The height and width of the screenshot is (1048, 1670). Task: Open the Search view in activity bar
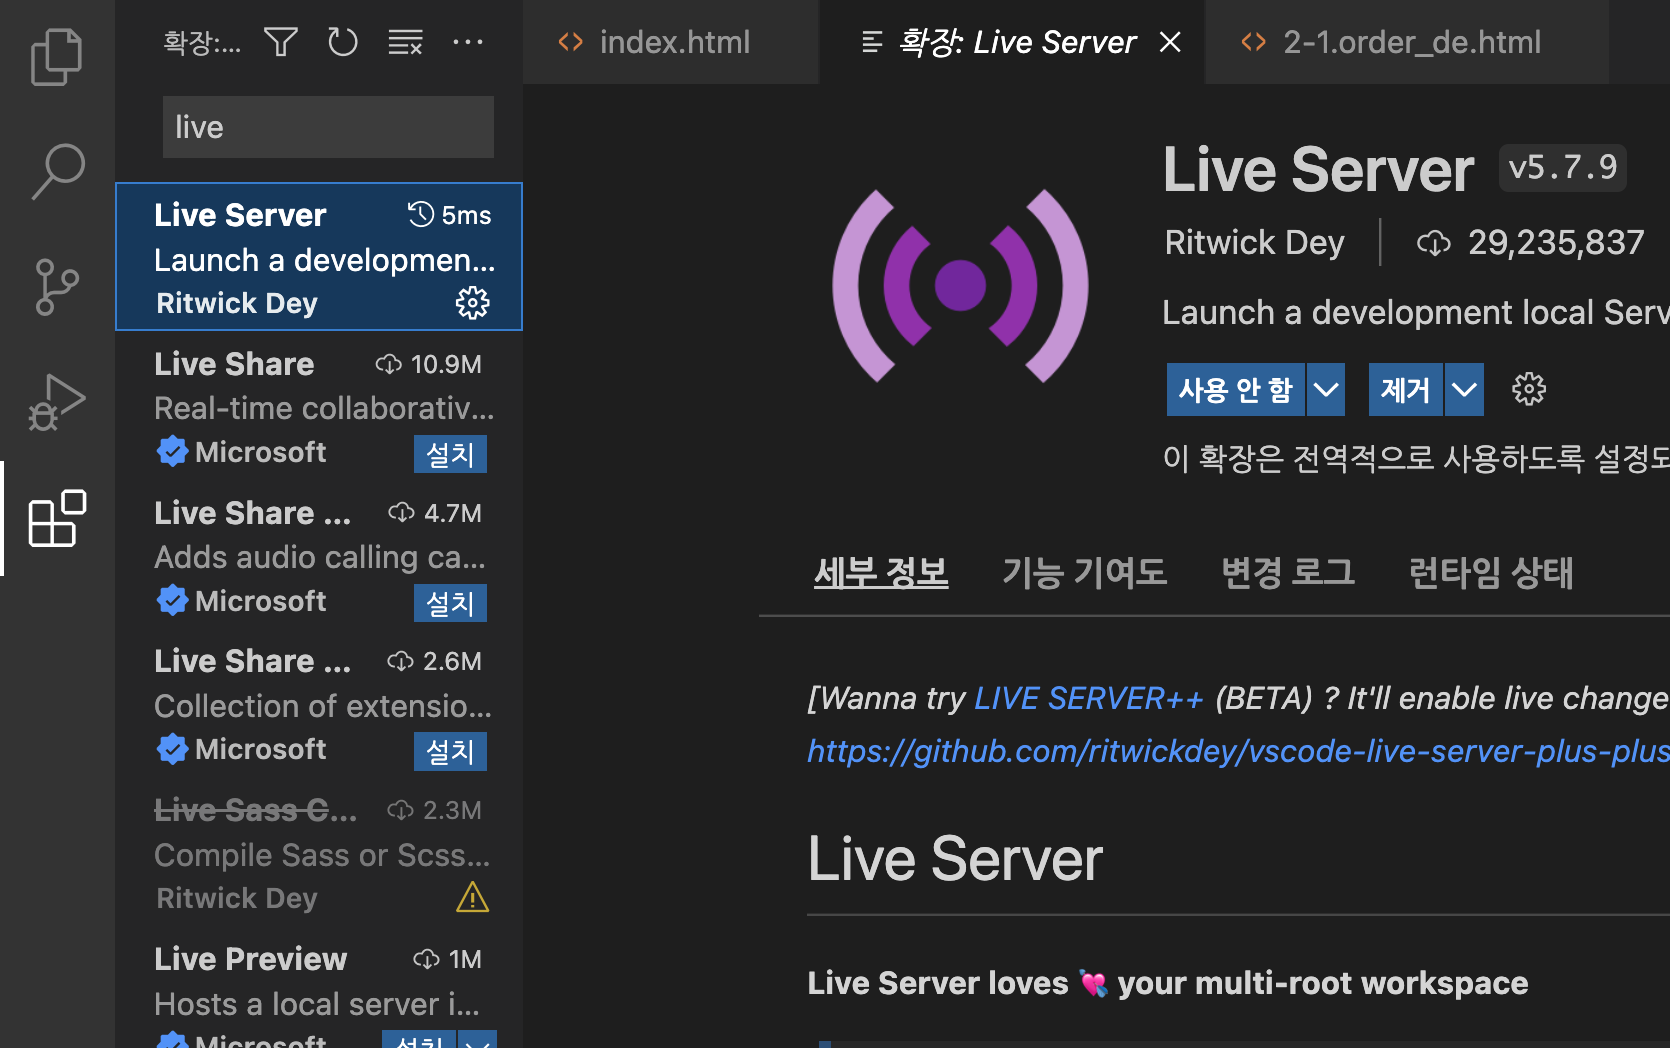click(x=57, y=171)
